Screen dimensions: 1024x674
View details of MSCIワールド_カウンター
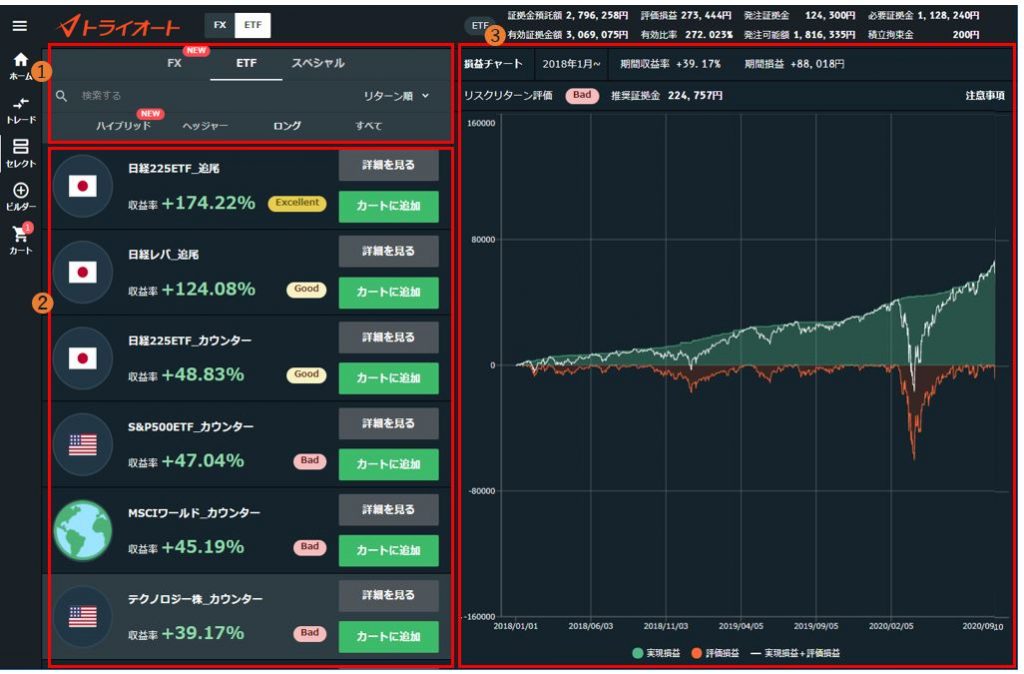(389, 510)
